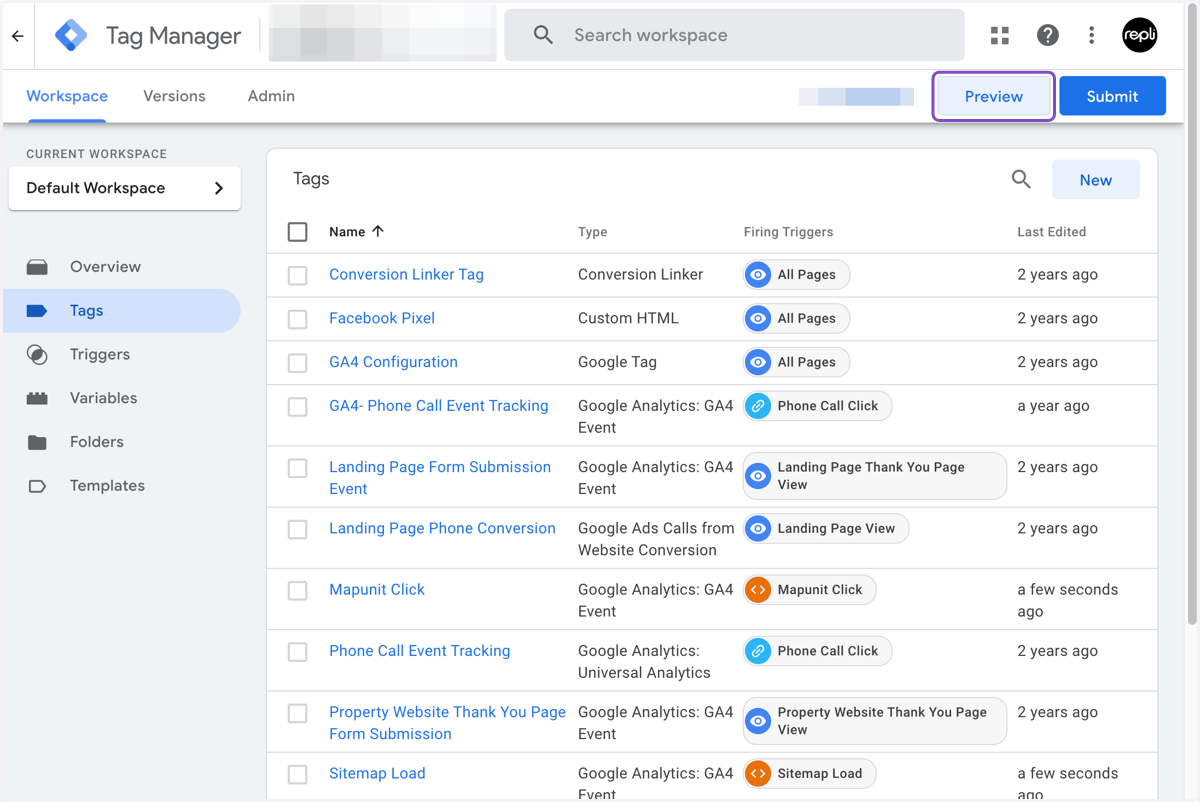Image resolution: width=1200 pixels, height=802 pixels.
Task: Click the Mapunit Click trigger chip
Action: (x=809, y=590)
